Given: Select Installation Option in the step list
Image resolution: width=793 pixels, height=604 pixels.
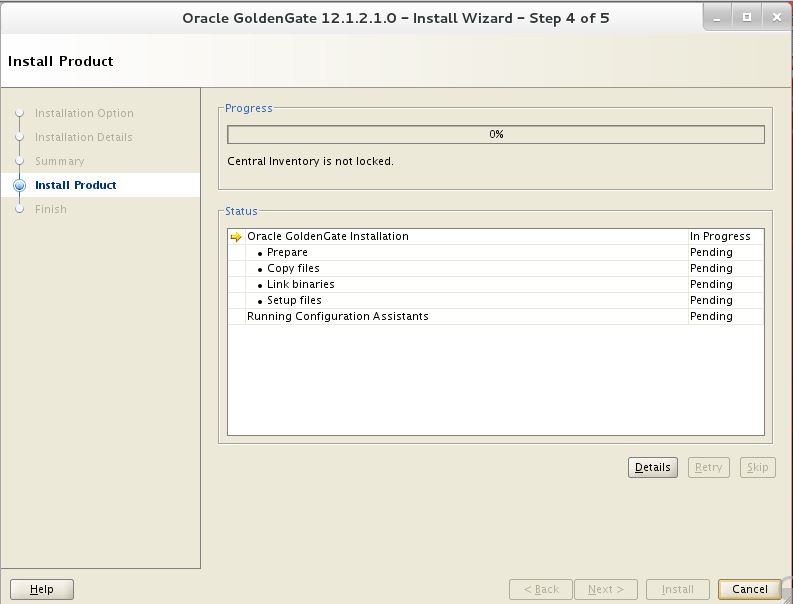Looking at the screenshot, I should pos(84,113).
